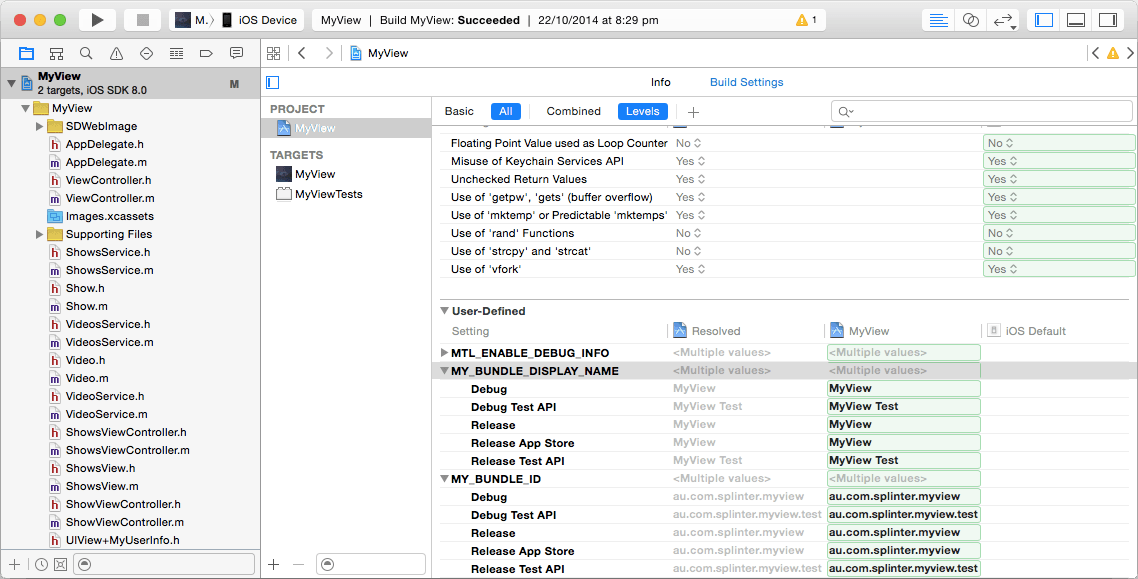This screenshot has width=1138, height=579.
Task: Show the Version editor
Action: pyautogui.click(x=1003, y=20)
